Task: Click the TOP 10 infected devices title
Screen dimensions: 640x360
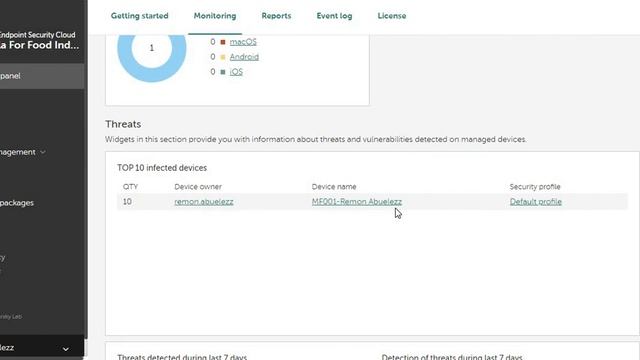Action: tap(162, 168)
